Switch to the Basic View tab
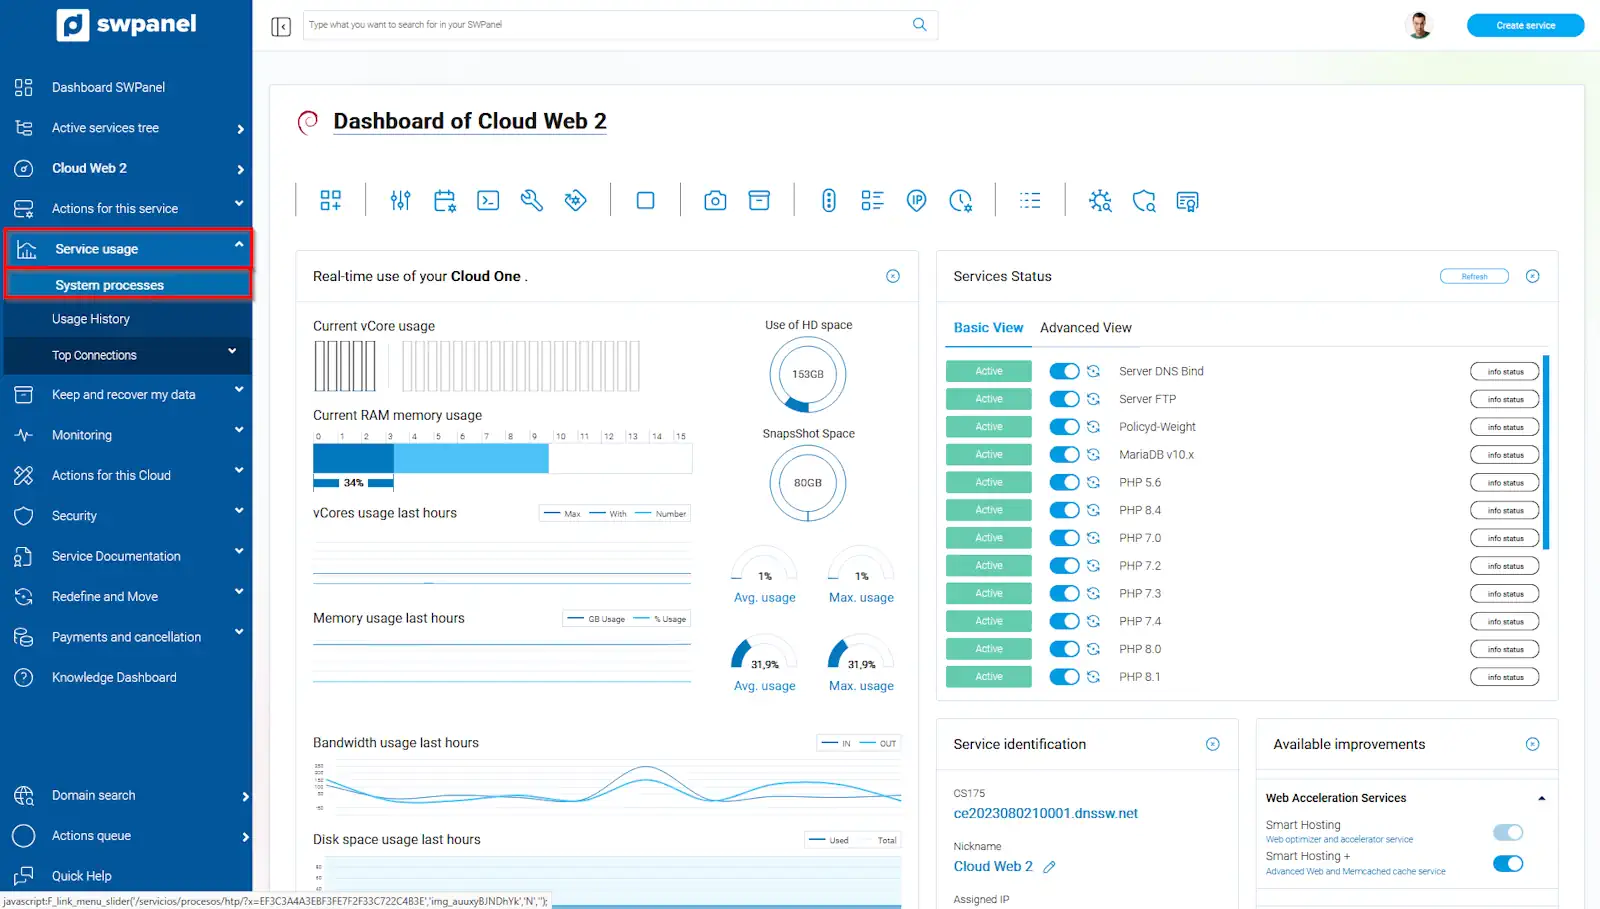The height and width of the screenshot is (909, 1600). tap(988, 328)
